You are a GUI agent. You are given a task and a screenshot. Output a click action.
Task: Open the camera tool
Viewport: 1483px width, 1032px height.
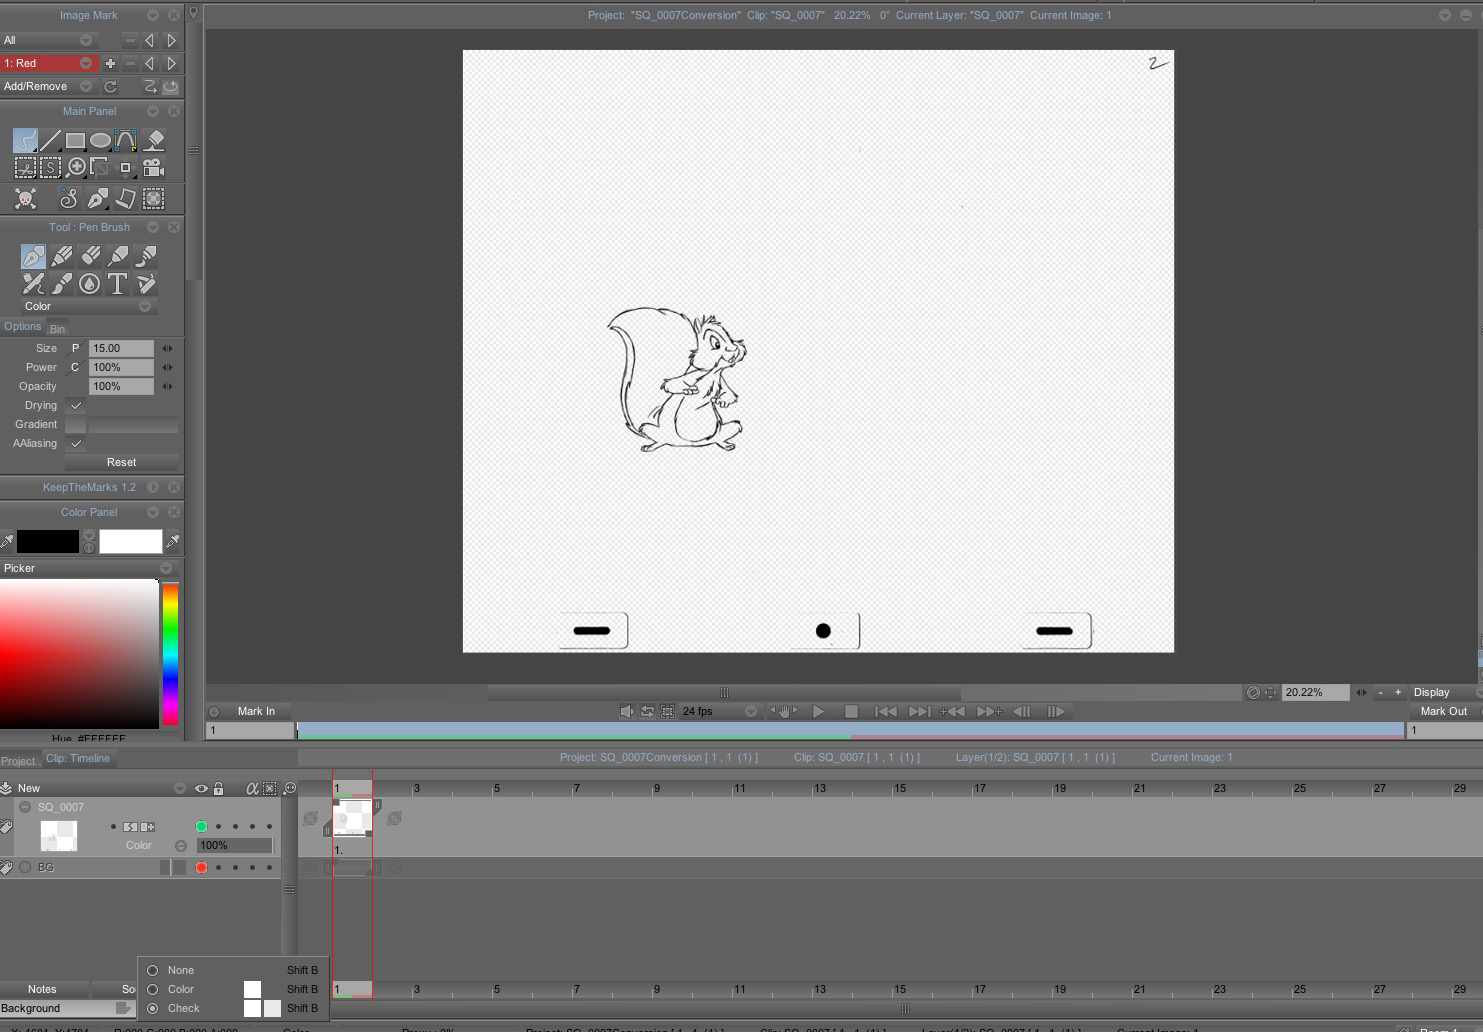click(153, 167)
